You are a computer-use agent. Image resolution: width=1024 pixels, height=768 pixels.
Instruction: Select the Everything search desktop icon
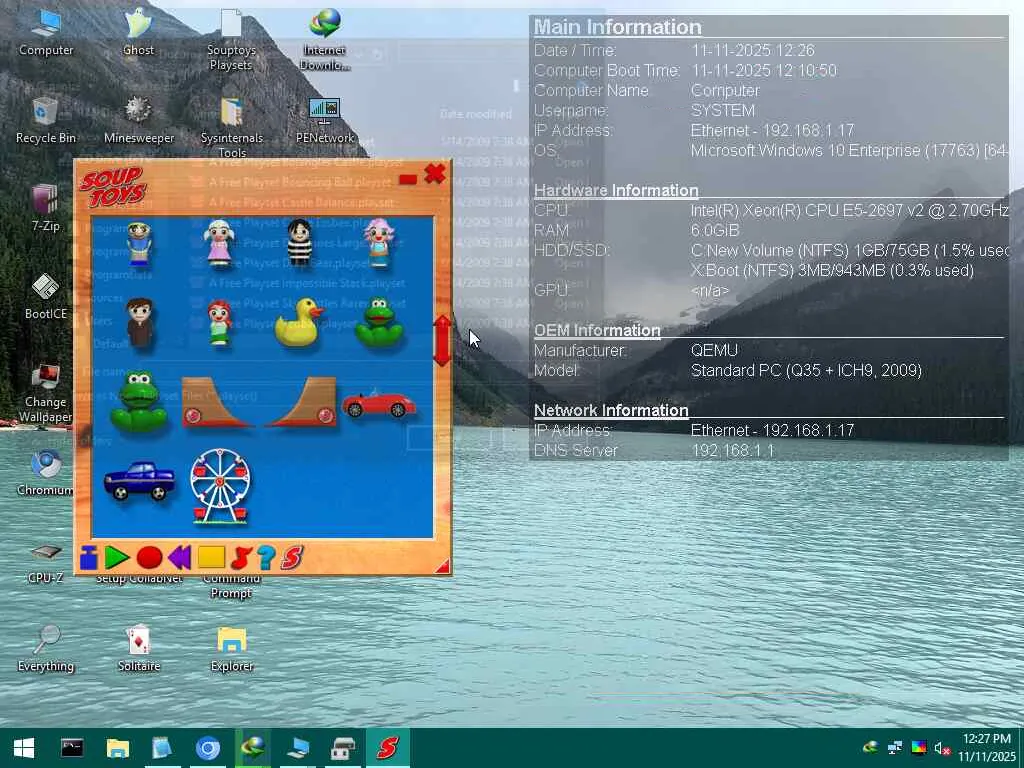pyautogui.click(x=46, y=648)
